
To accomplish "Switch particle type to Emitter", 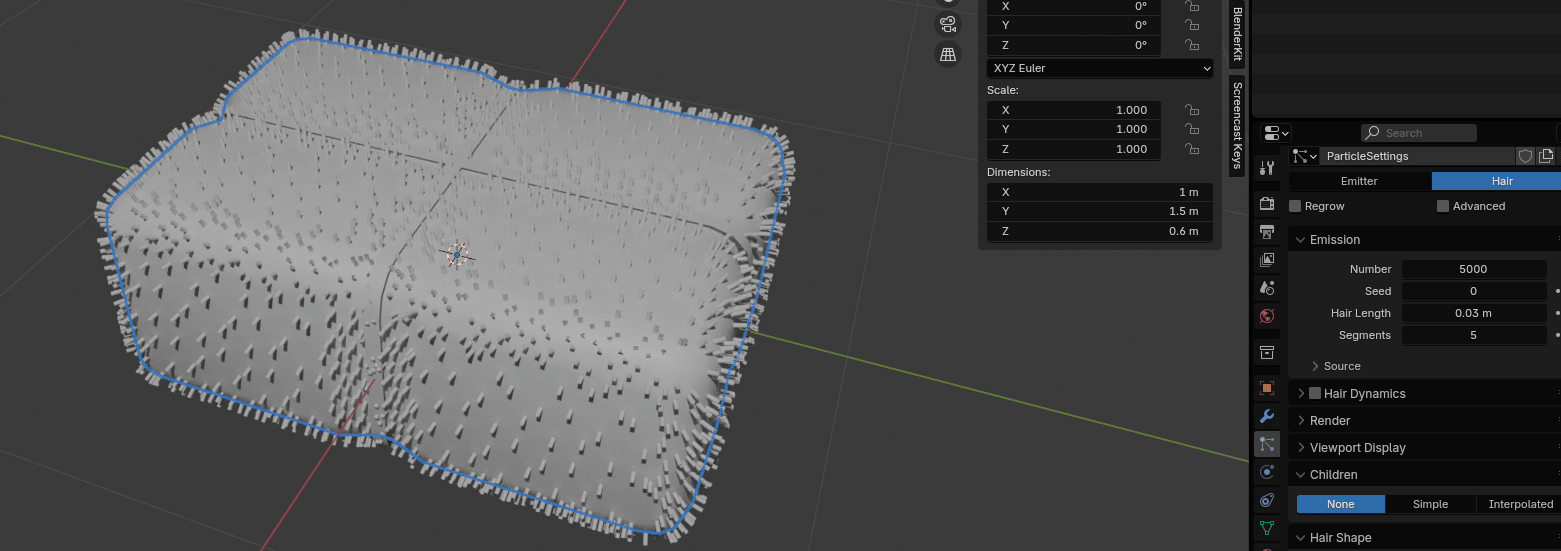I will pyautogui.click(x=1359, y=181).
